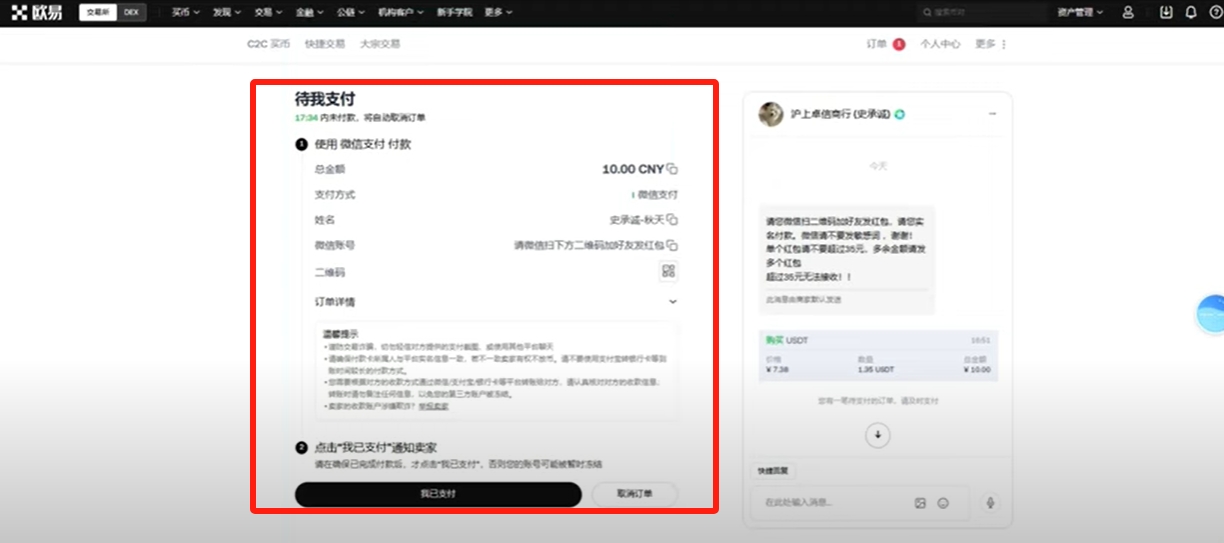Open the 交易 dropdown menu
This screenshot has height=543, width=1224.
click(x=269, y=12)
